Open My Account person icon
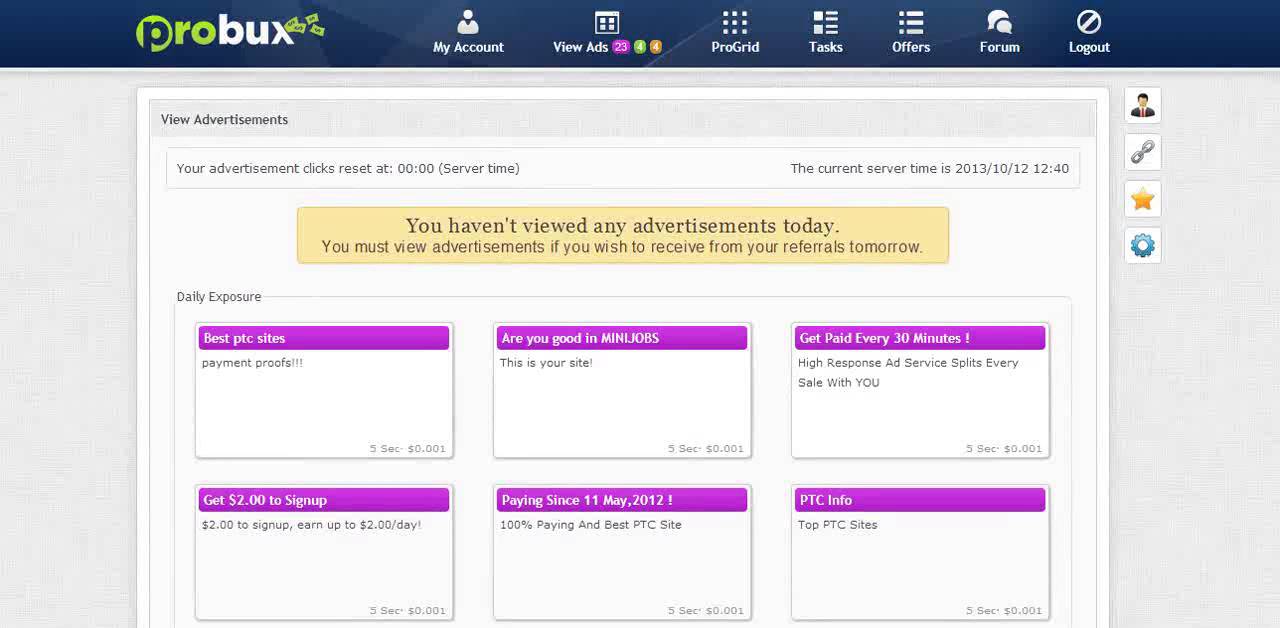1280x628 pixels. [467, 22]
